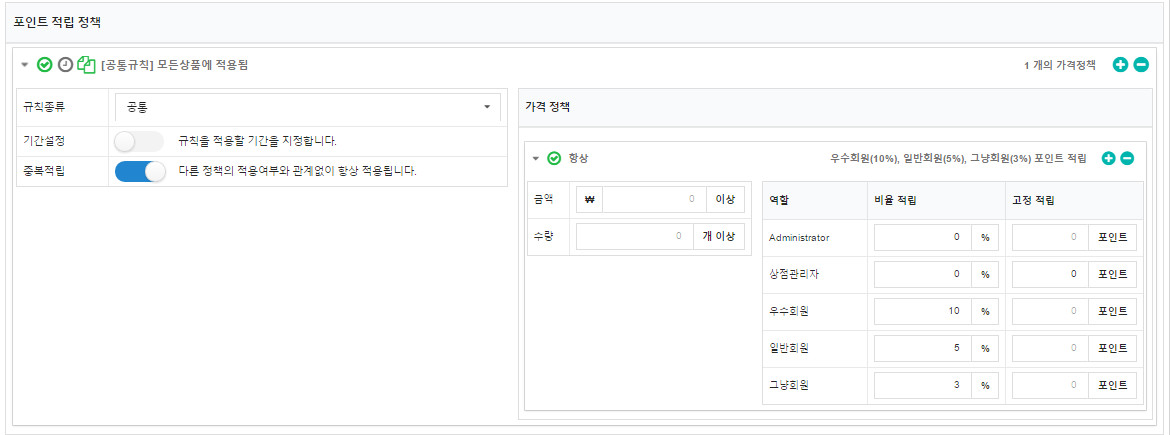Click the 중복적립 label

(44, 172)
